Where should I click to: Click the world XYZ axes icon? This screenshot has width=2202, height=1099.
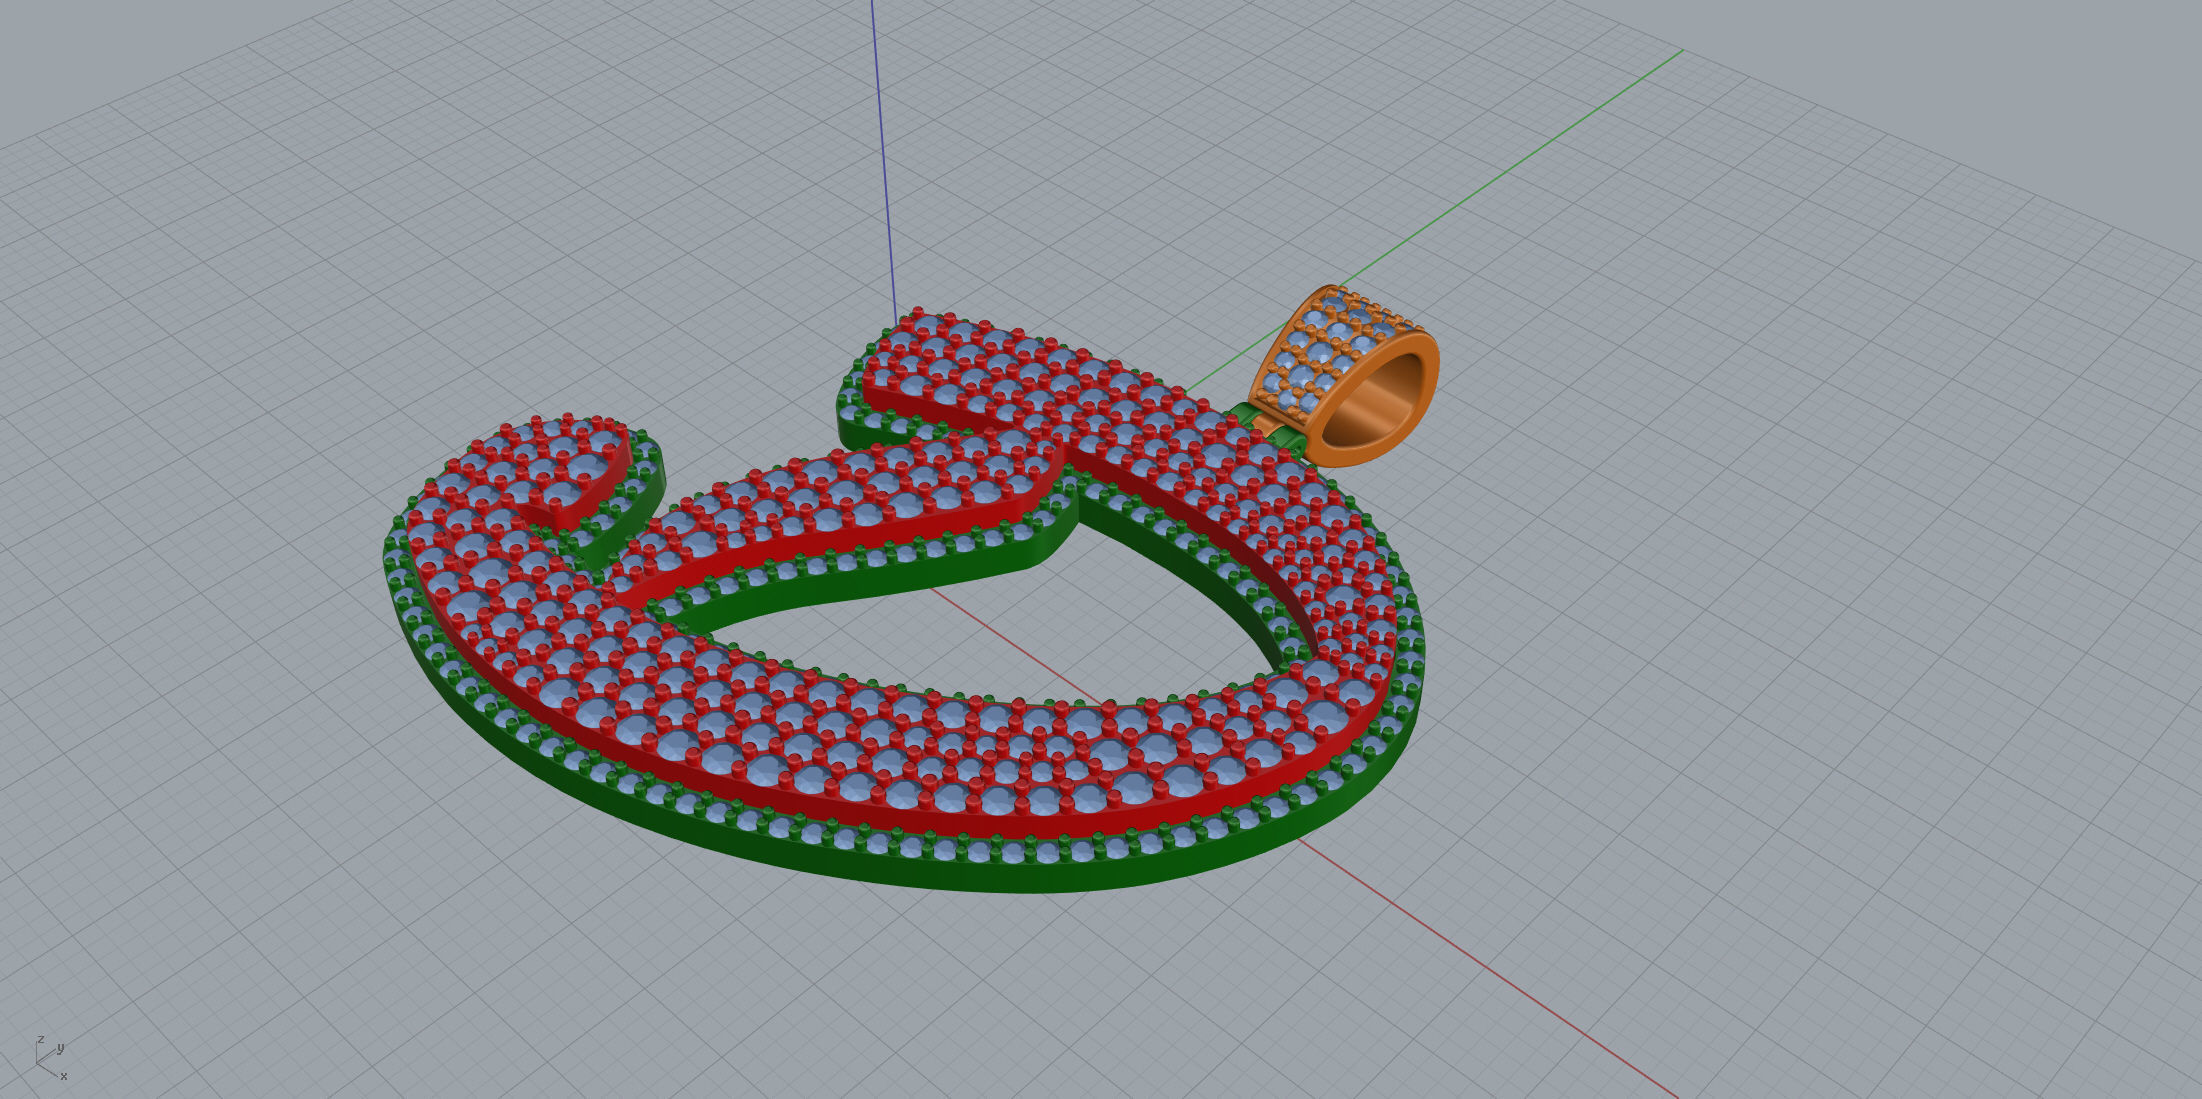point(50,1058)
